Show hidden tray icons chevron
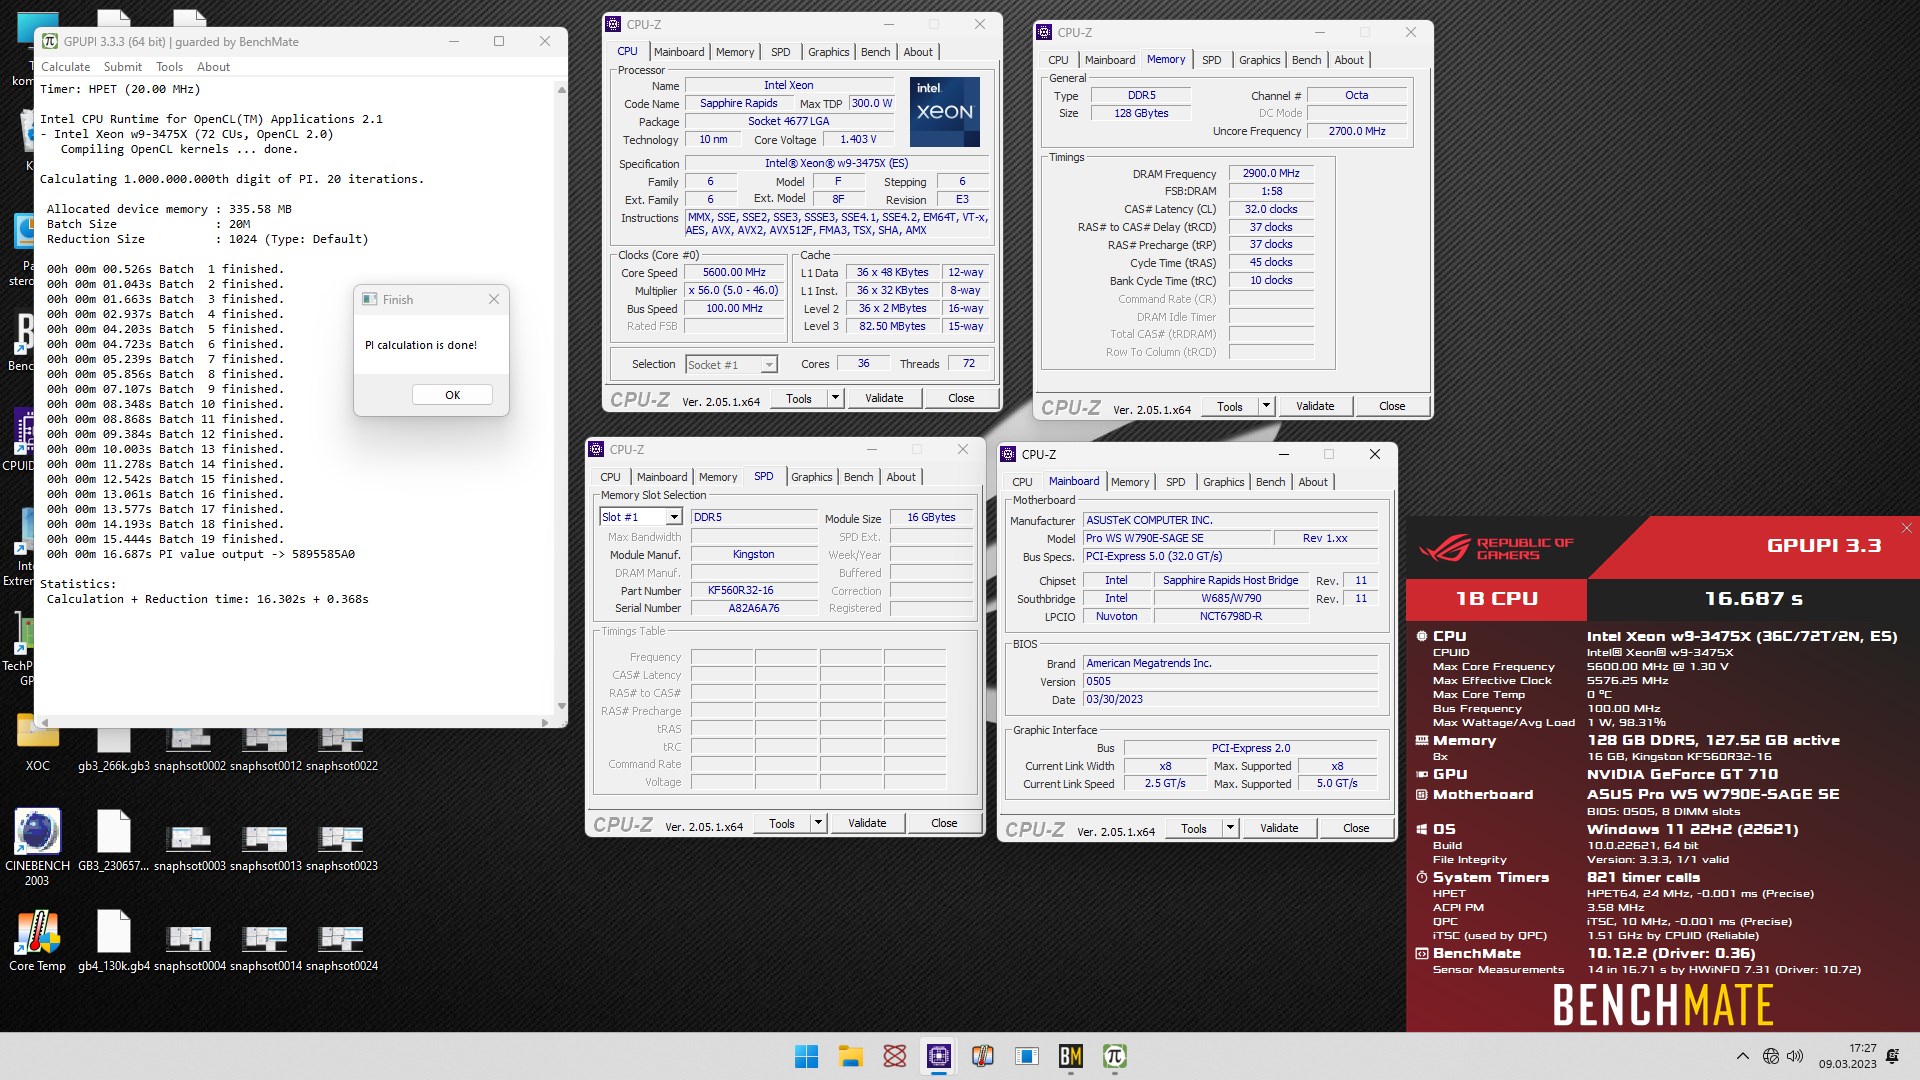Screen dimensions: 1920x1080 1743,1056
